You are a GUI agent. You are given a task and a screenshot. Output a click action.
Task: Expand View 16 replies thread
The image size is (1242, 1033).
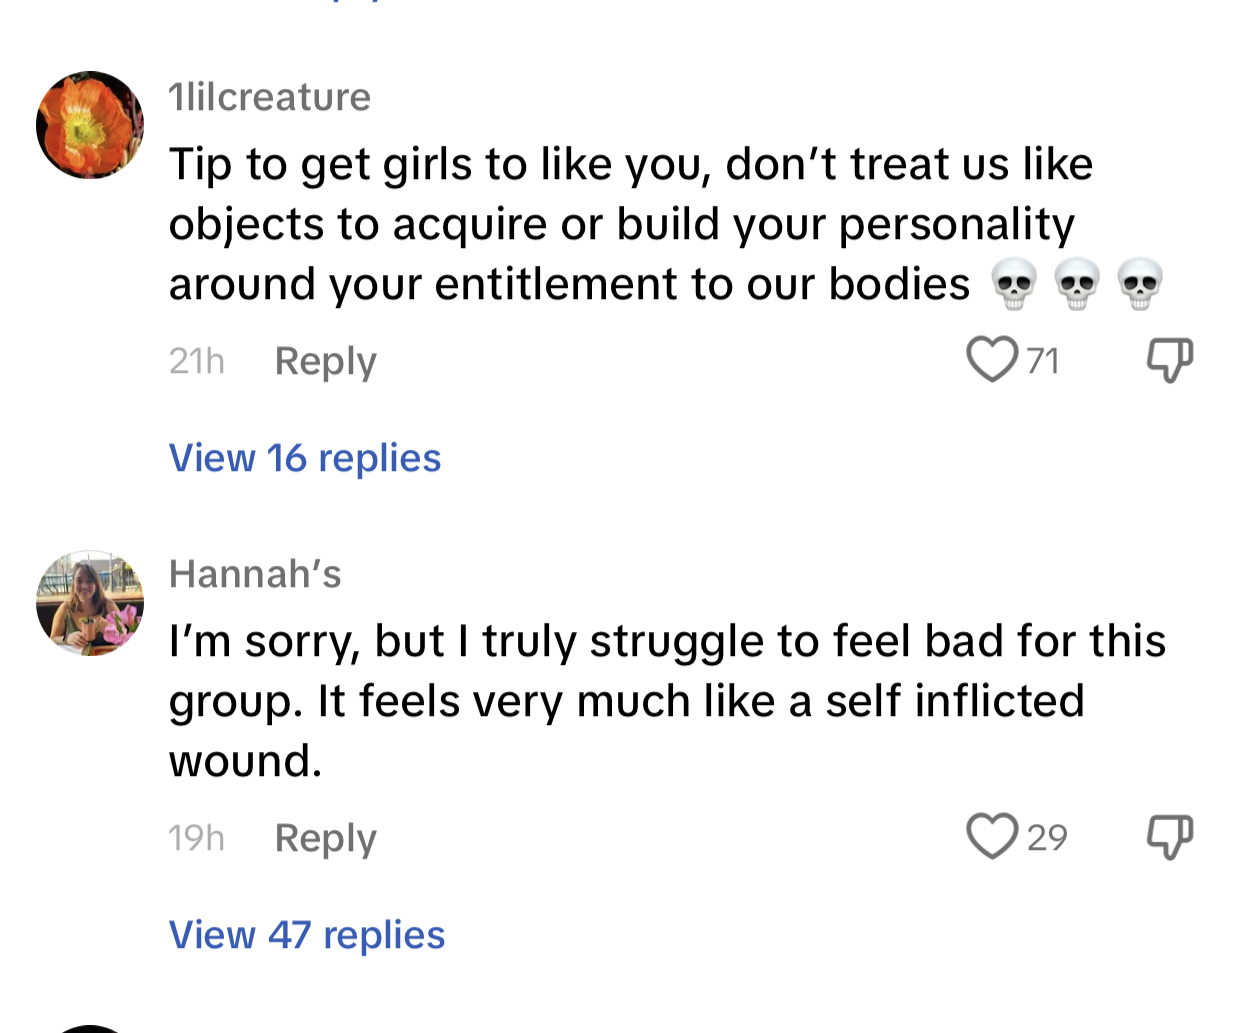[305, 458]
